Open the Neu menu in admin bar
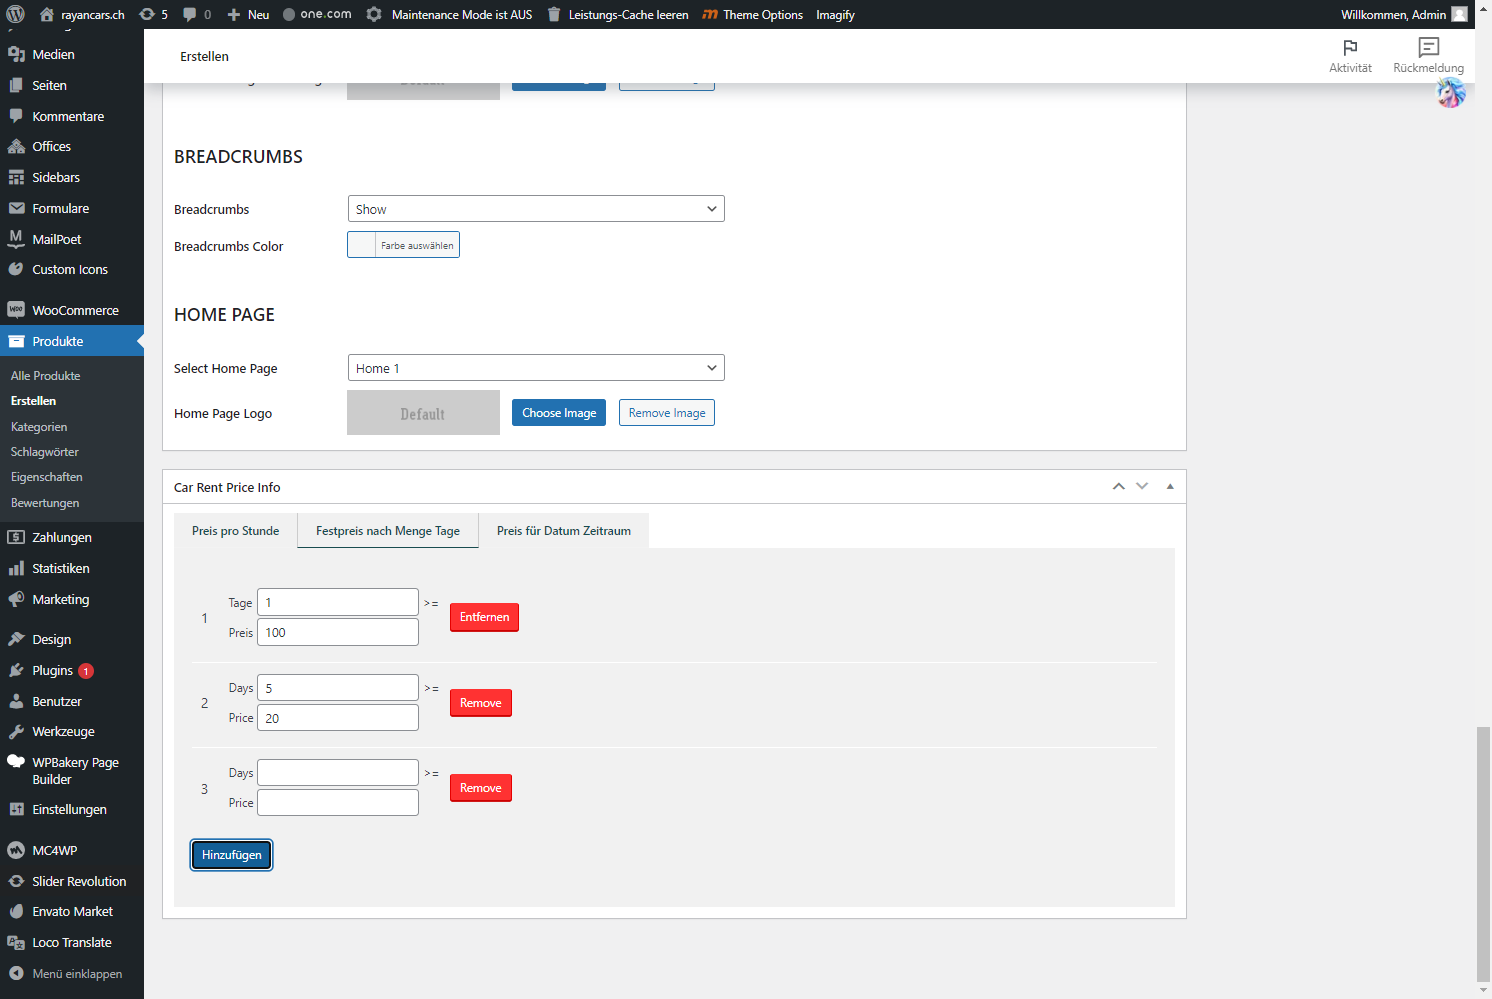1492x999 pixels. (248, 14)
